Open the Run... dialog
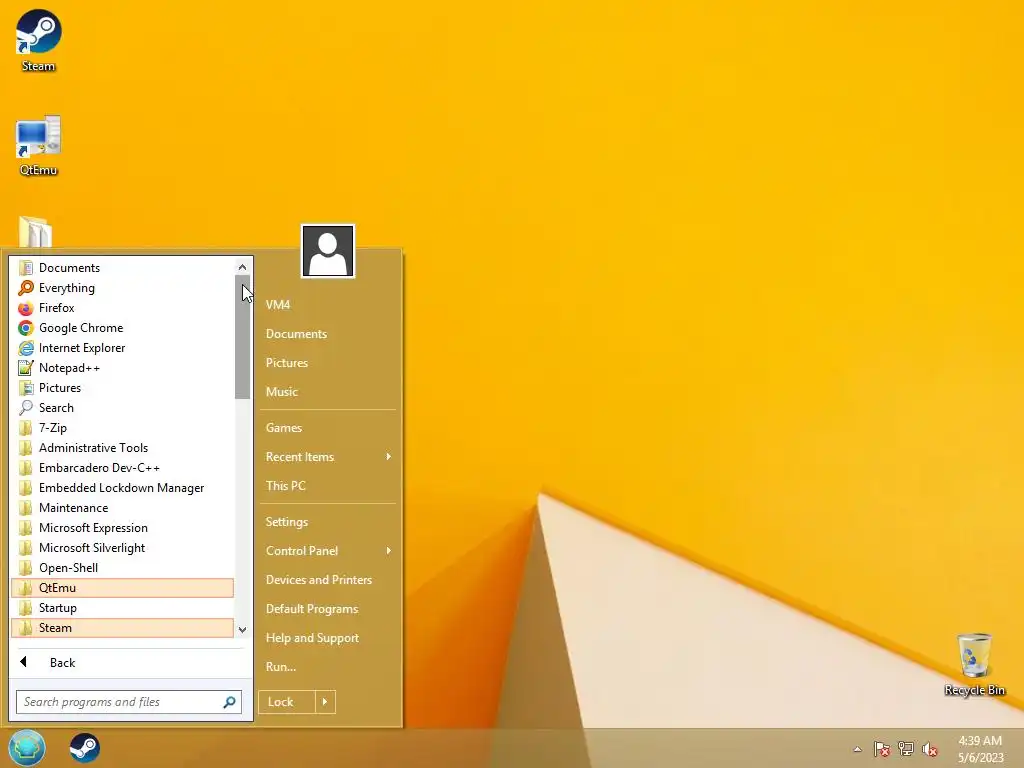1024x768 pixels. pyautogui.click(x=328, y=667)
